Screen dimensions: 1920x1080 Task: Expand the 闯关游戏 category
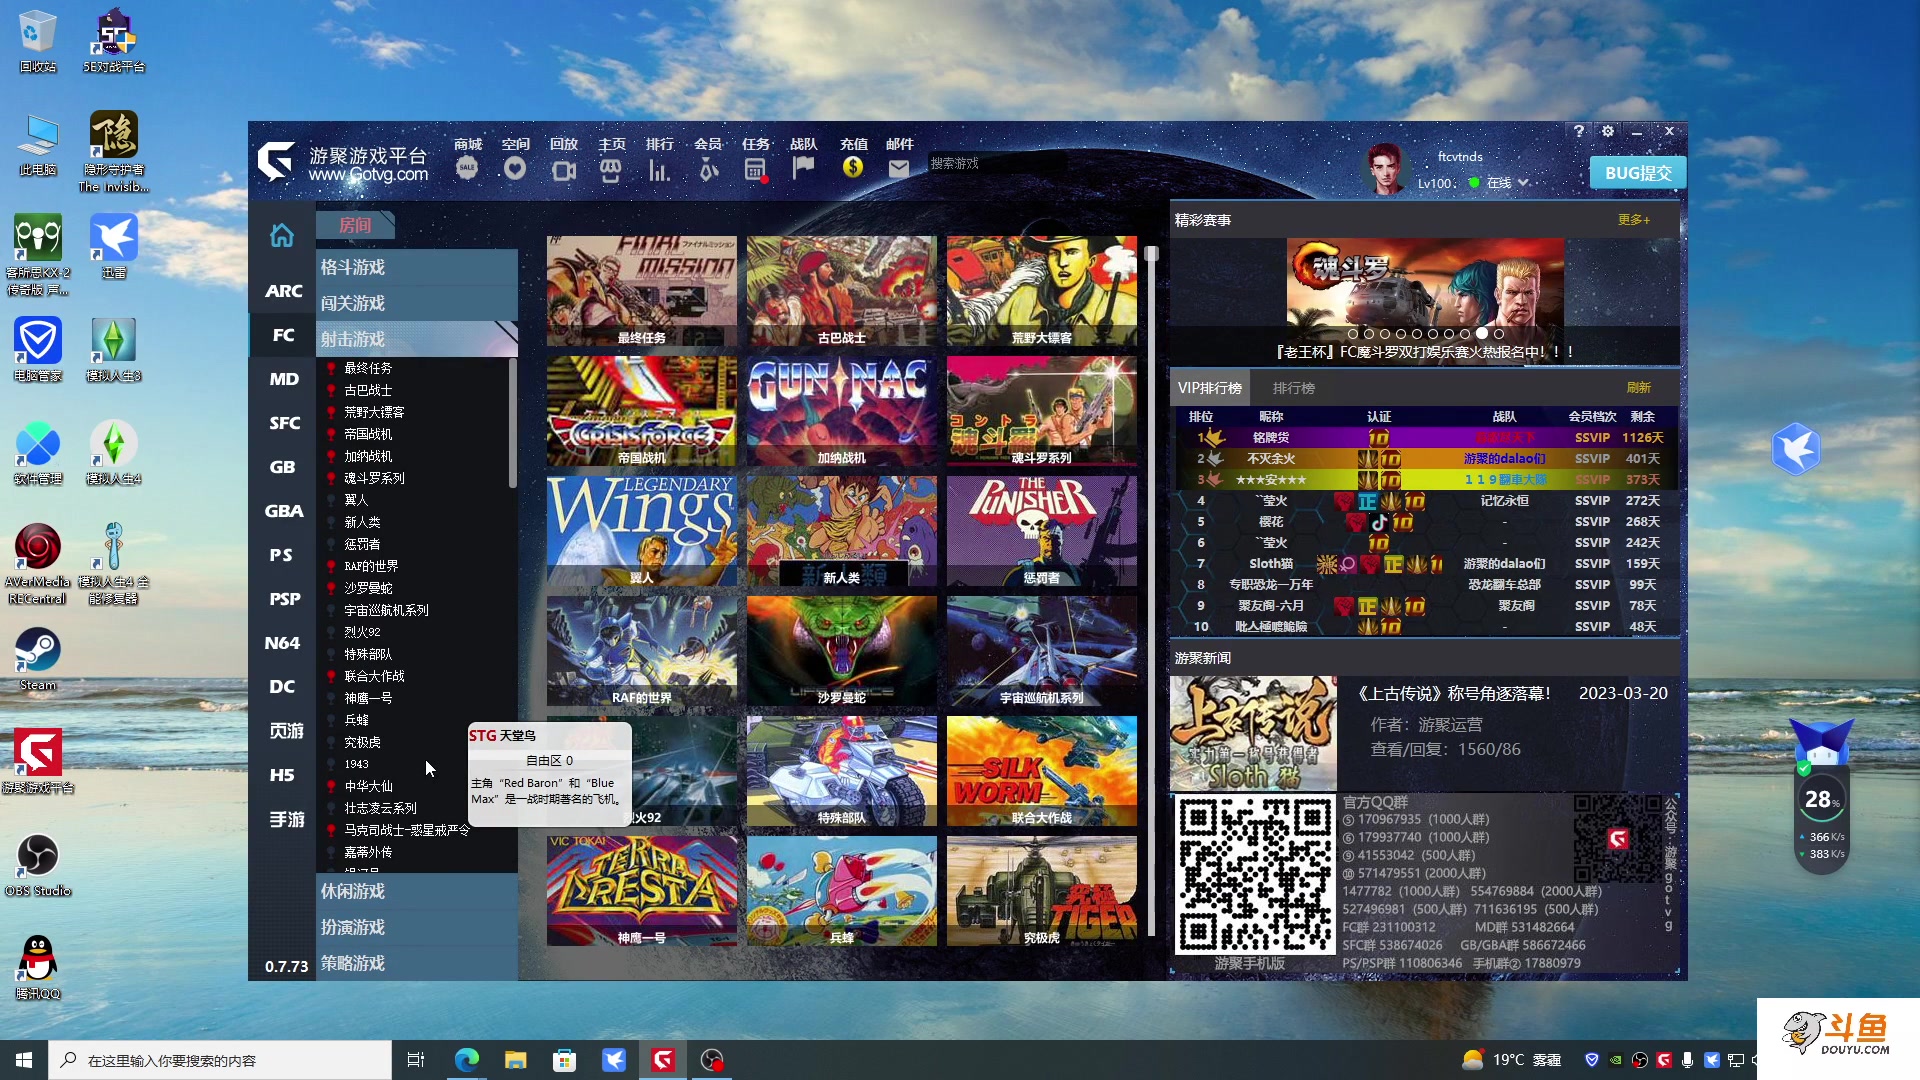pos(417,303)
